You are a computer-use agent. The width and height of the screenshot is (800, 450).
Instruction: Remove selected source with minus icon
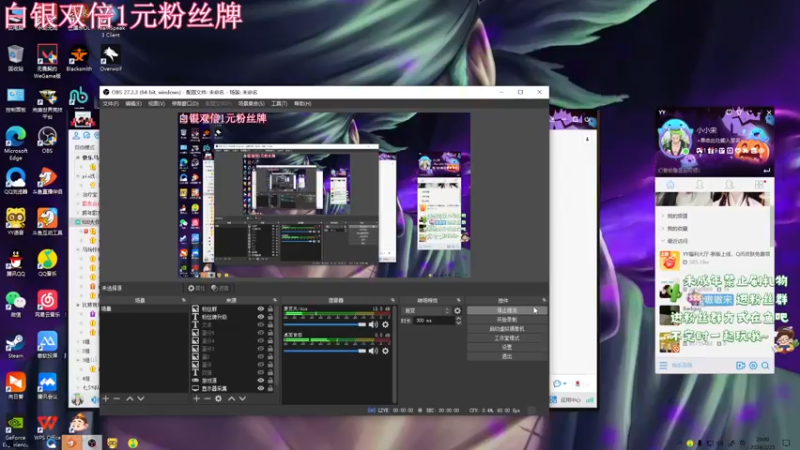207,398
